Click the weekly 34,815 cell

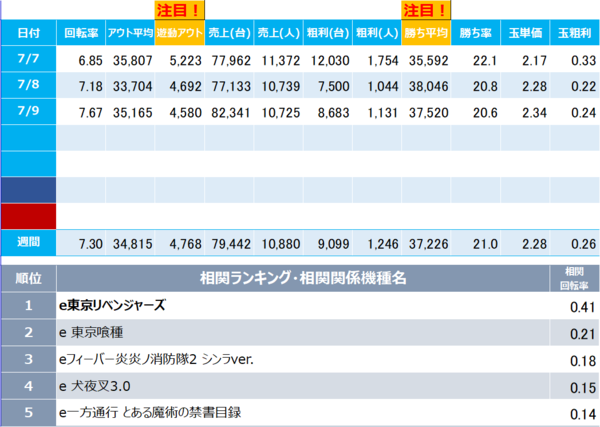[130, 243]
